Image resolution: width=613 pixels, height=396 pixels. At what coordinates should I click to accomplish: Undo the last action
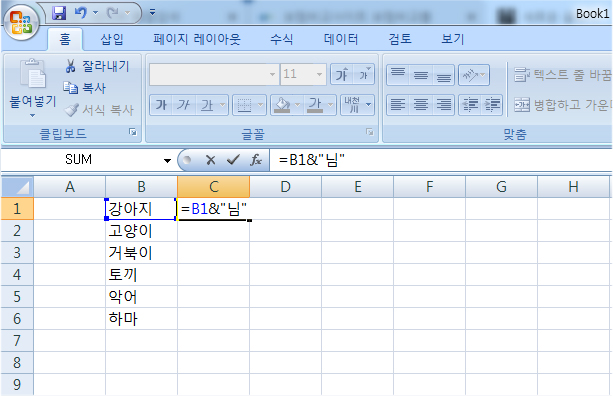(81, 13)
